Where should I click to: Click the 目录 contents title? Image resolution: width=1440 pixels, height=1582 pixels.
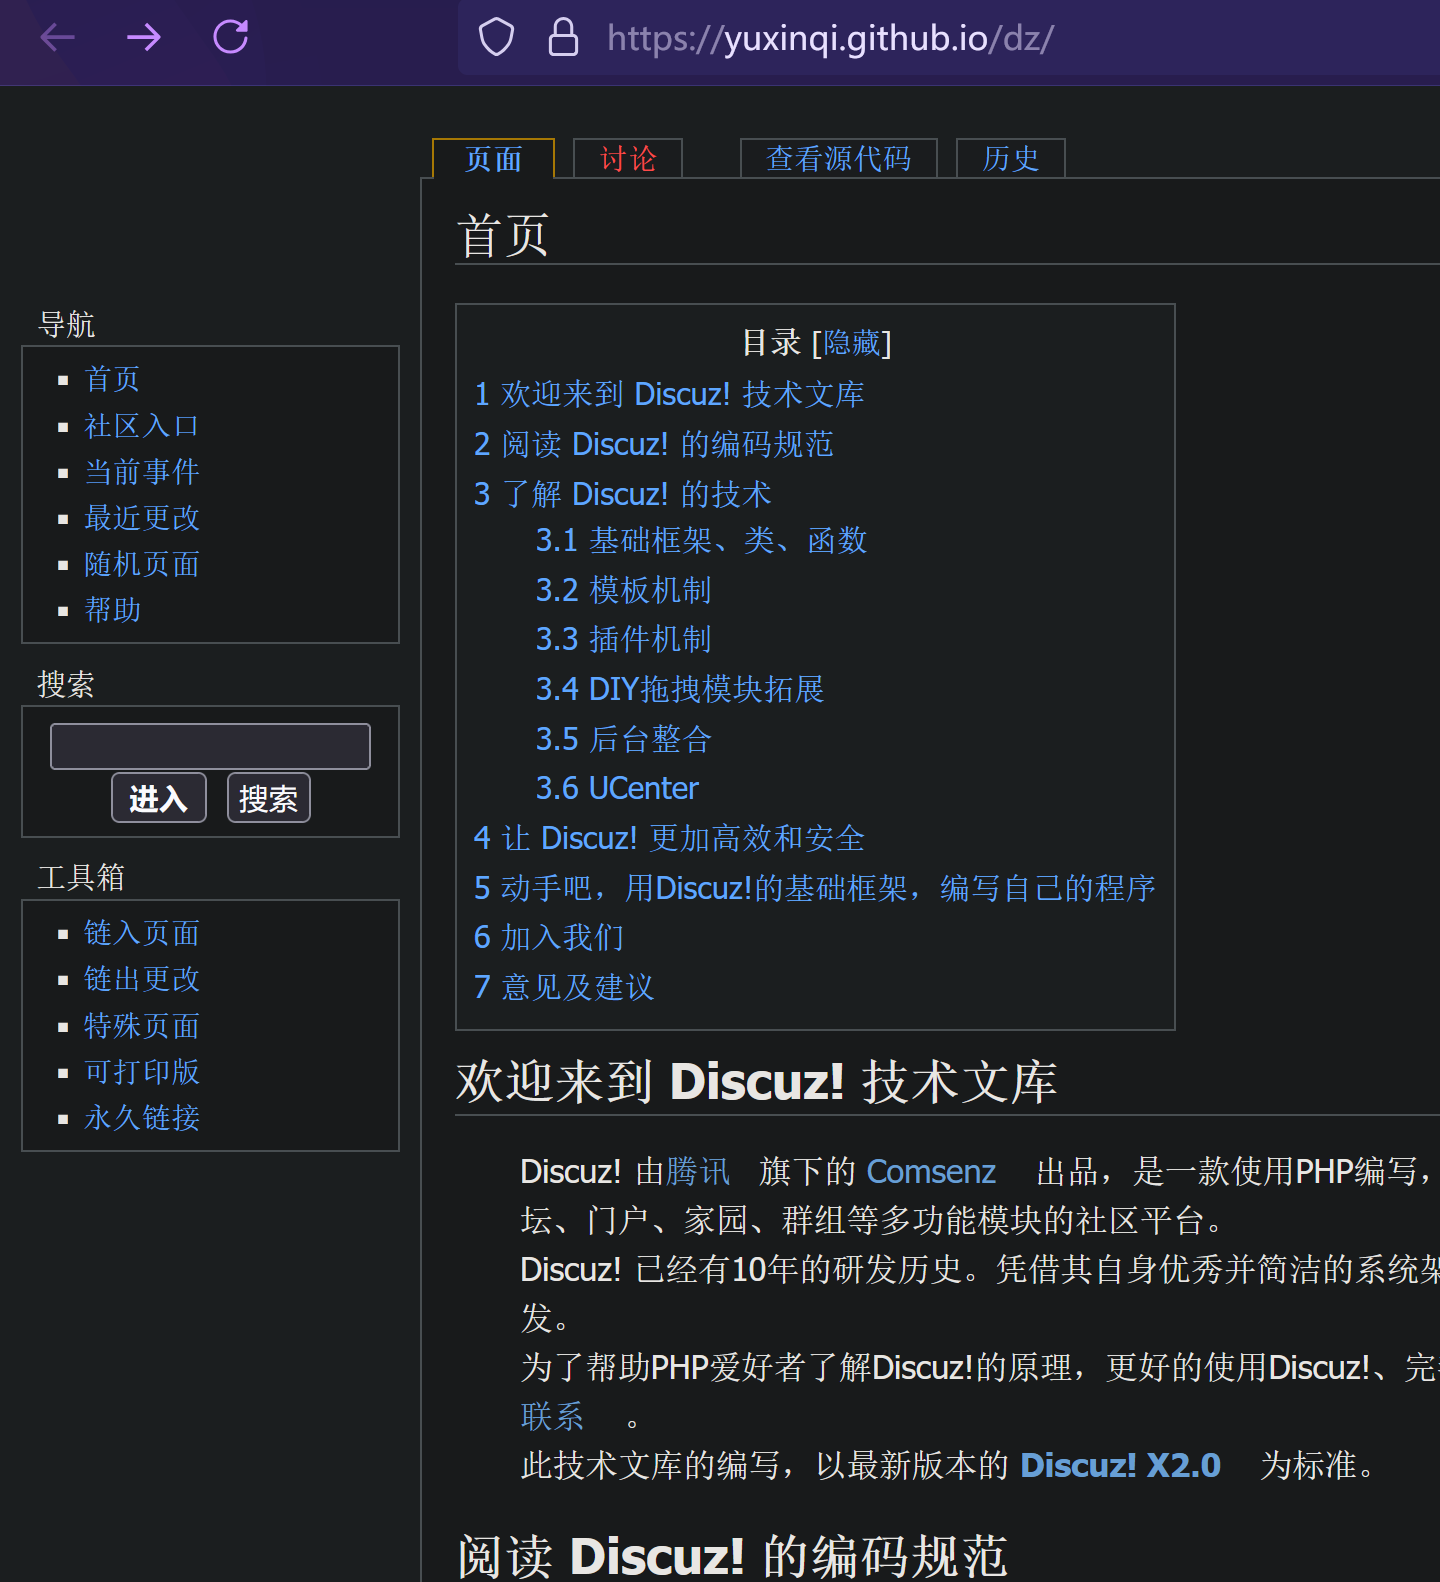771,343
